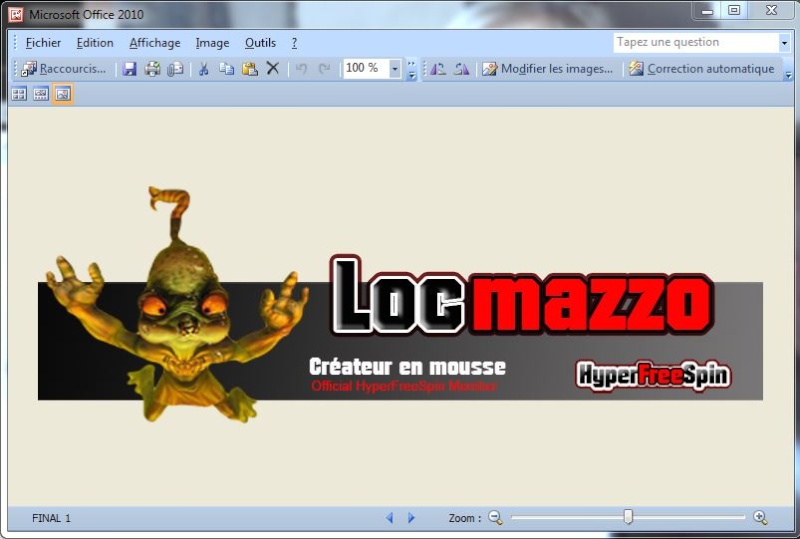The image size is (800, 539).
Task: Click Modifier les images button
Action: [547, 68]
